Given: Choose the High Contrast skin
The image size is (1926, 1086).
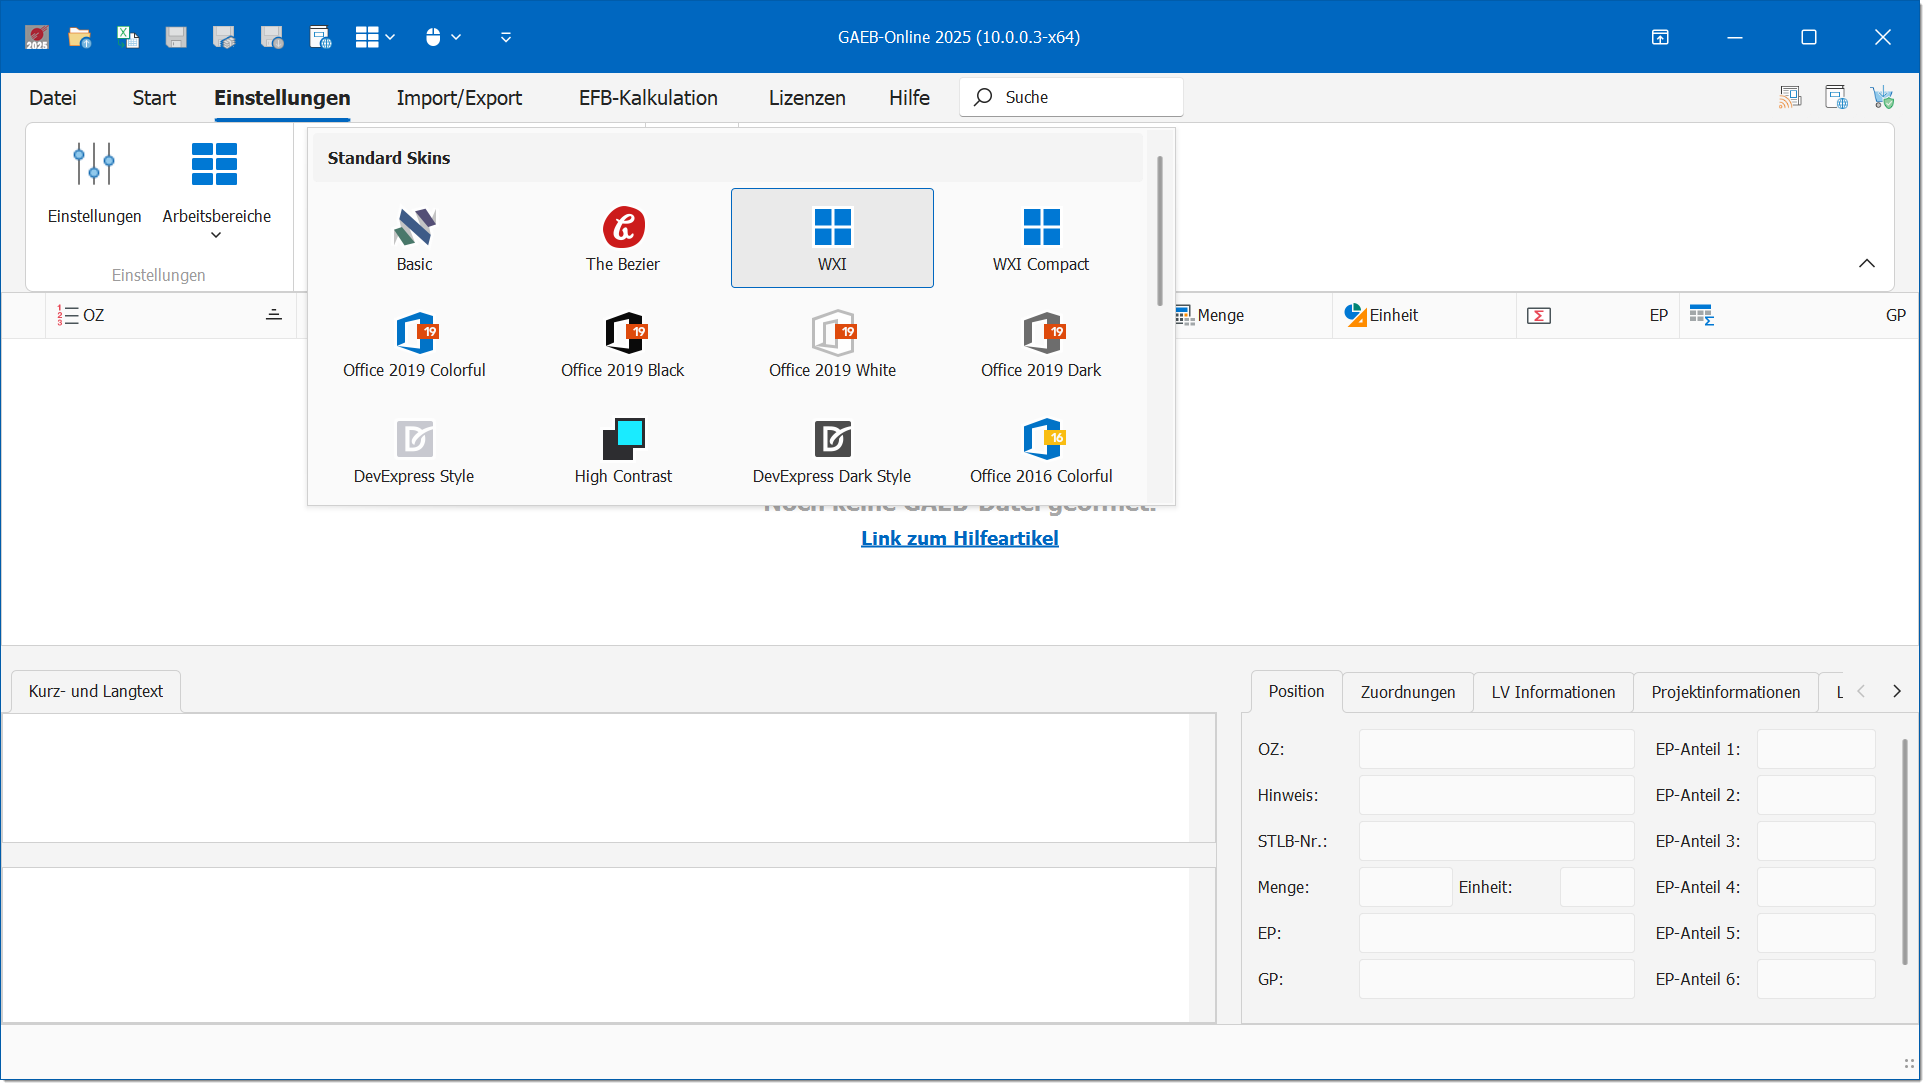Looking at the screenshot, I should [x=622, y=451].
